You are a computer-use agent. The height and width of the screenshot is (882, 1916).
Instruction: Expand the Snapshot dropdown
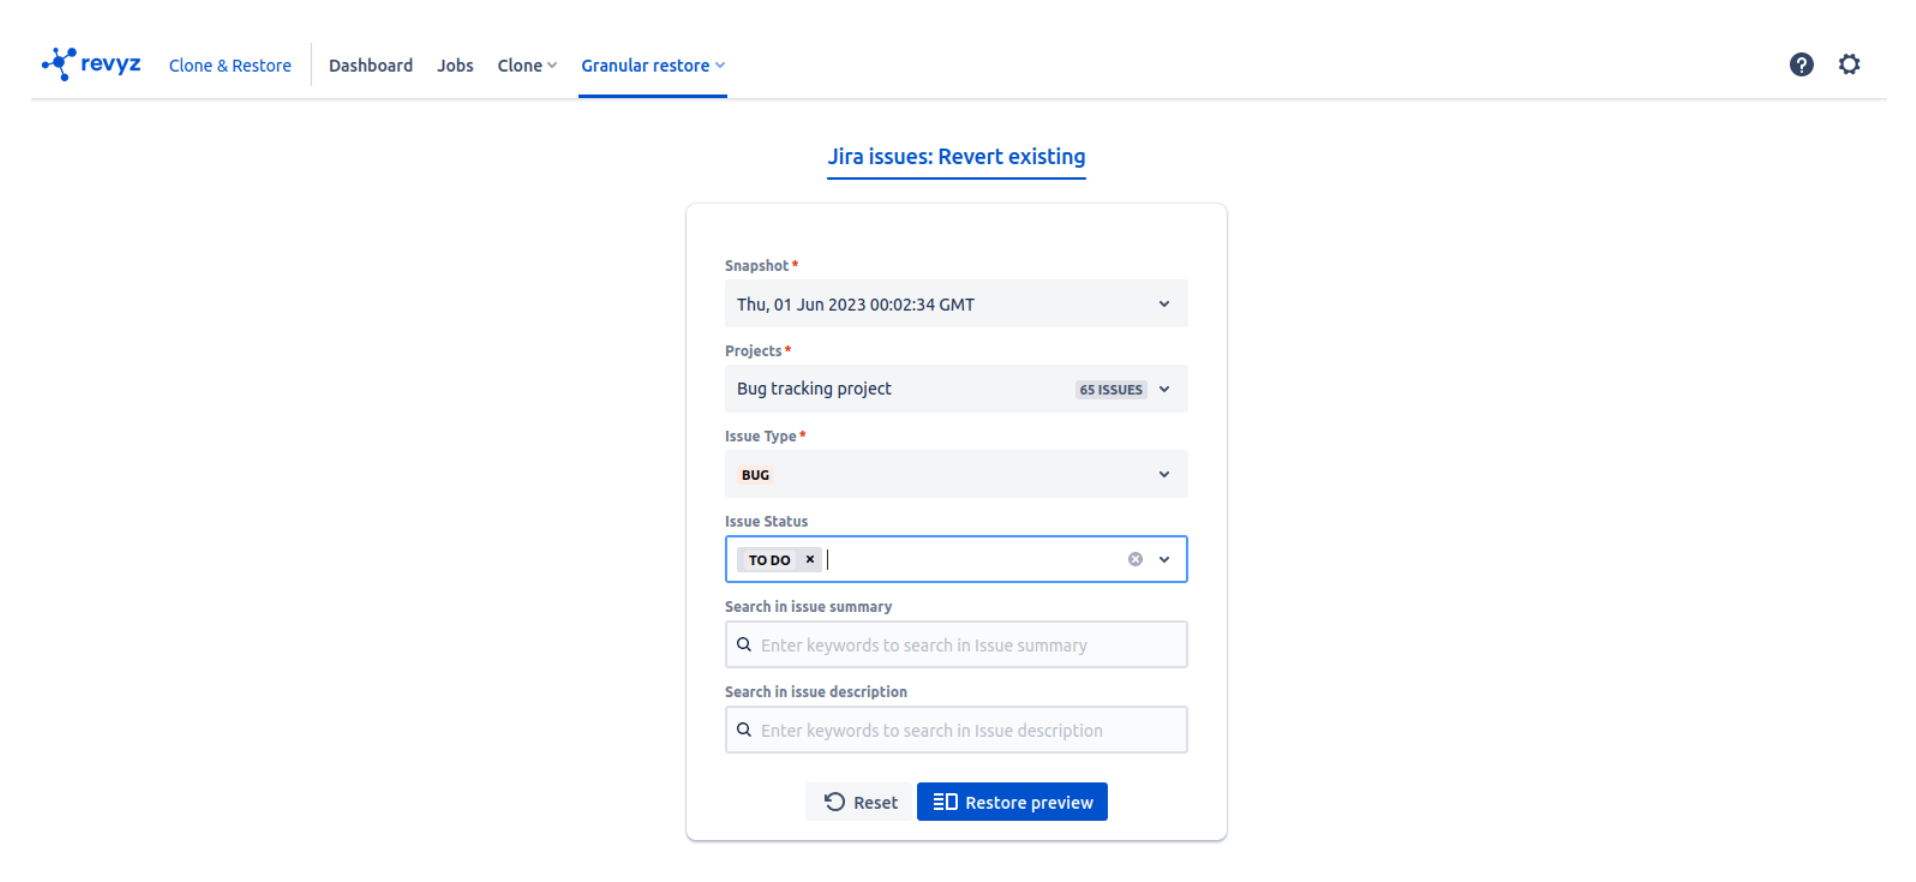1164,304
